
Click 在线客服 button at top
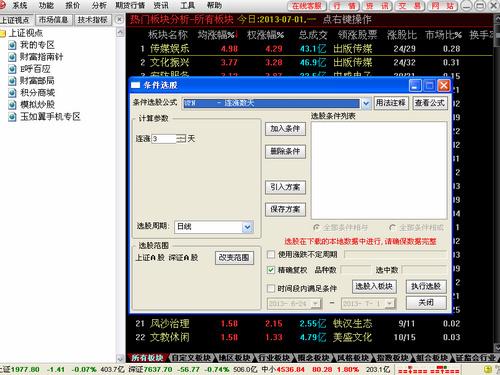click(x=307, y=6)
